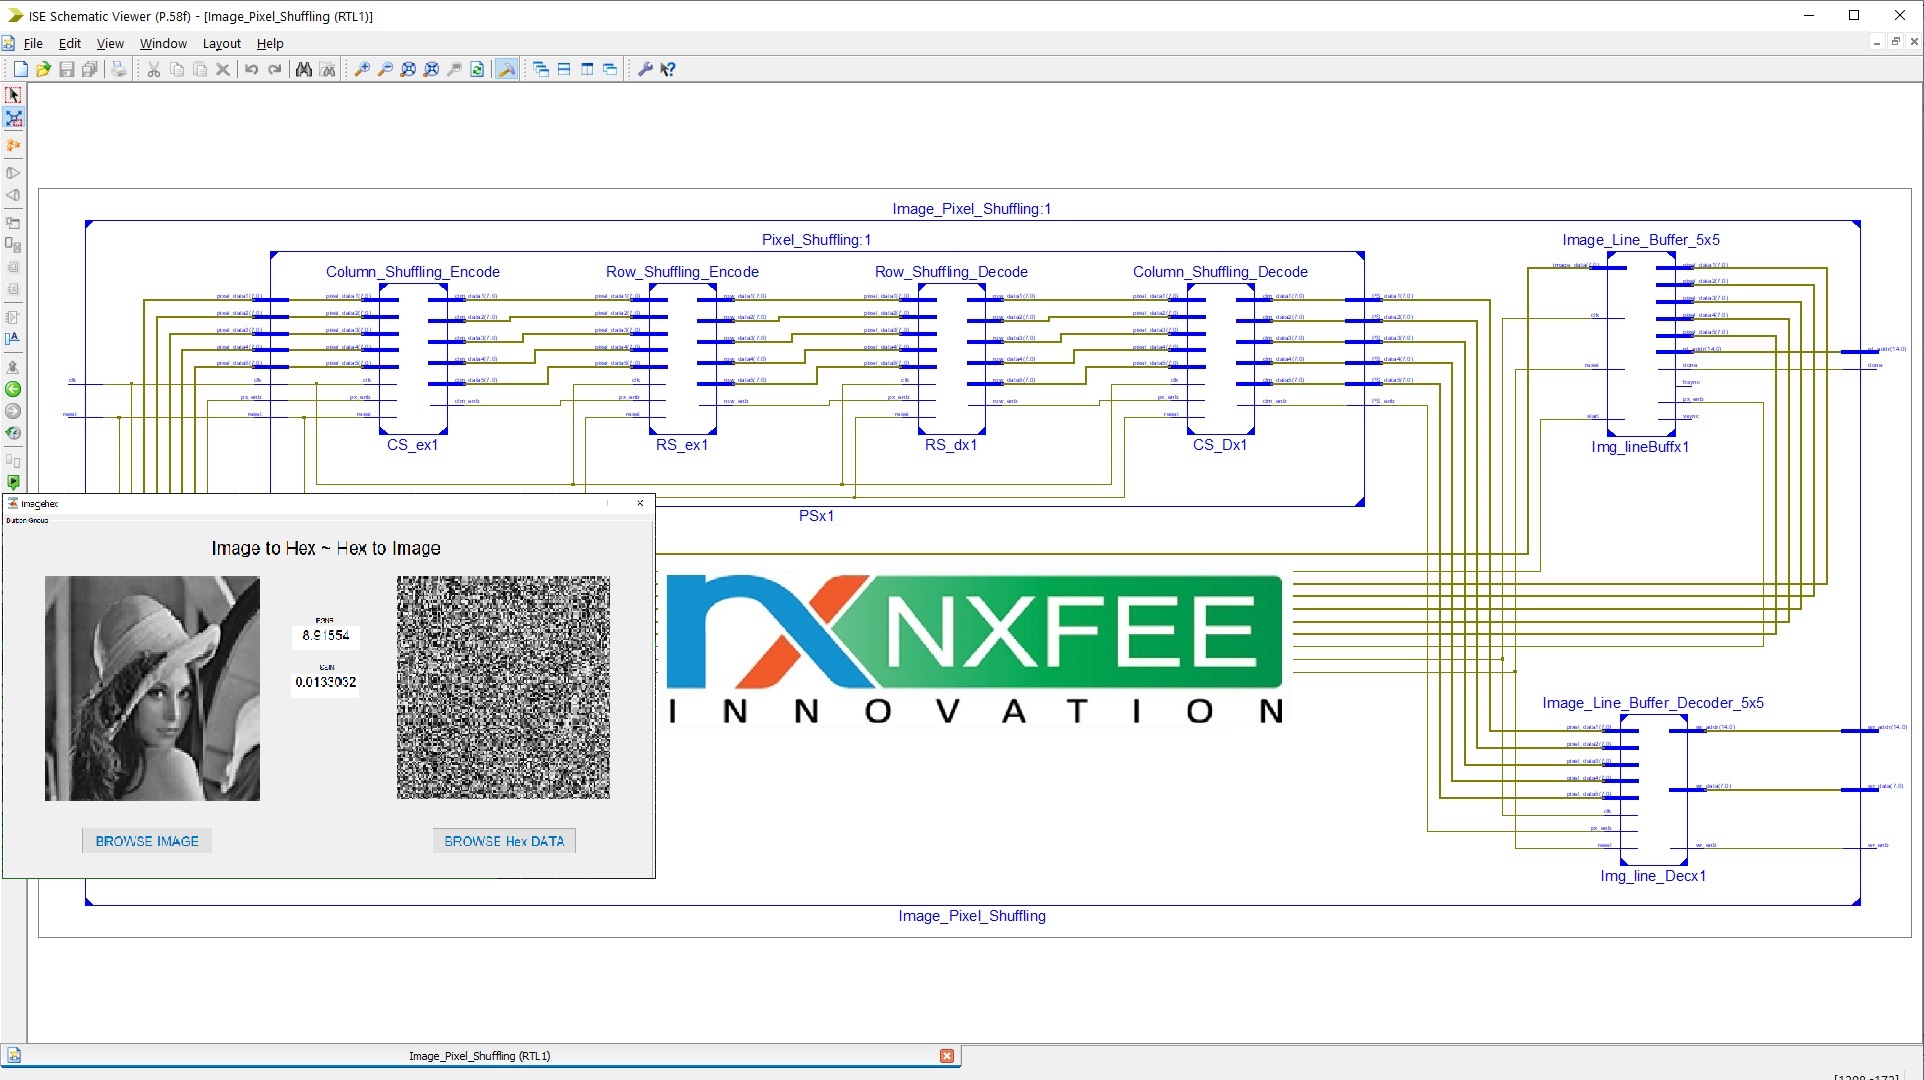1924x1080 pixels.
Task: Select the RS_dx1 schematic block
Action: pos(951,358)
